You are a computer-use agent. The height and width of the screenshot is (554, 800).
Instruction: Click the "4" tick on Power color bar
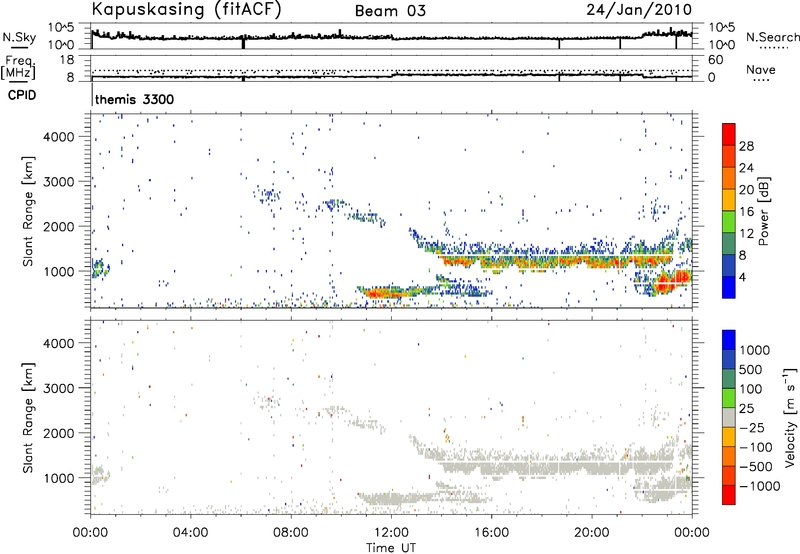(x=743, y=277)
